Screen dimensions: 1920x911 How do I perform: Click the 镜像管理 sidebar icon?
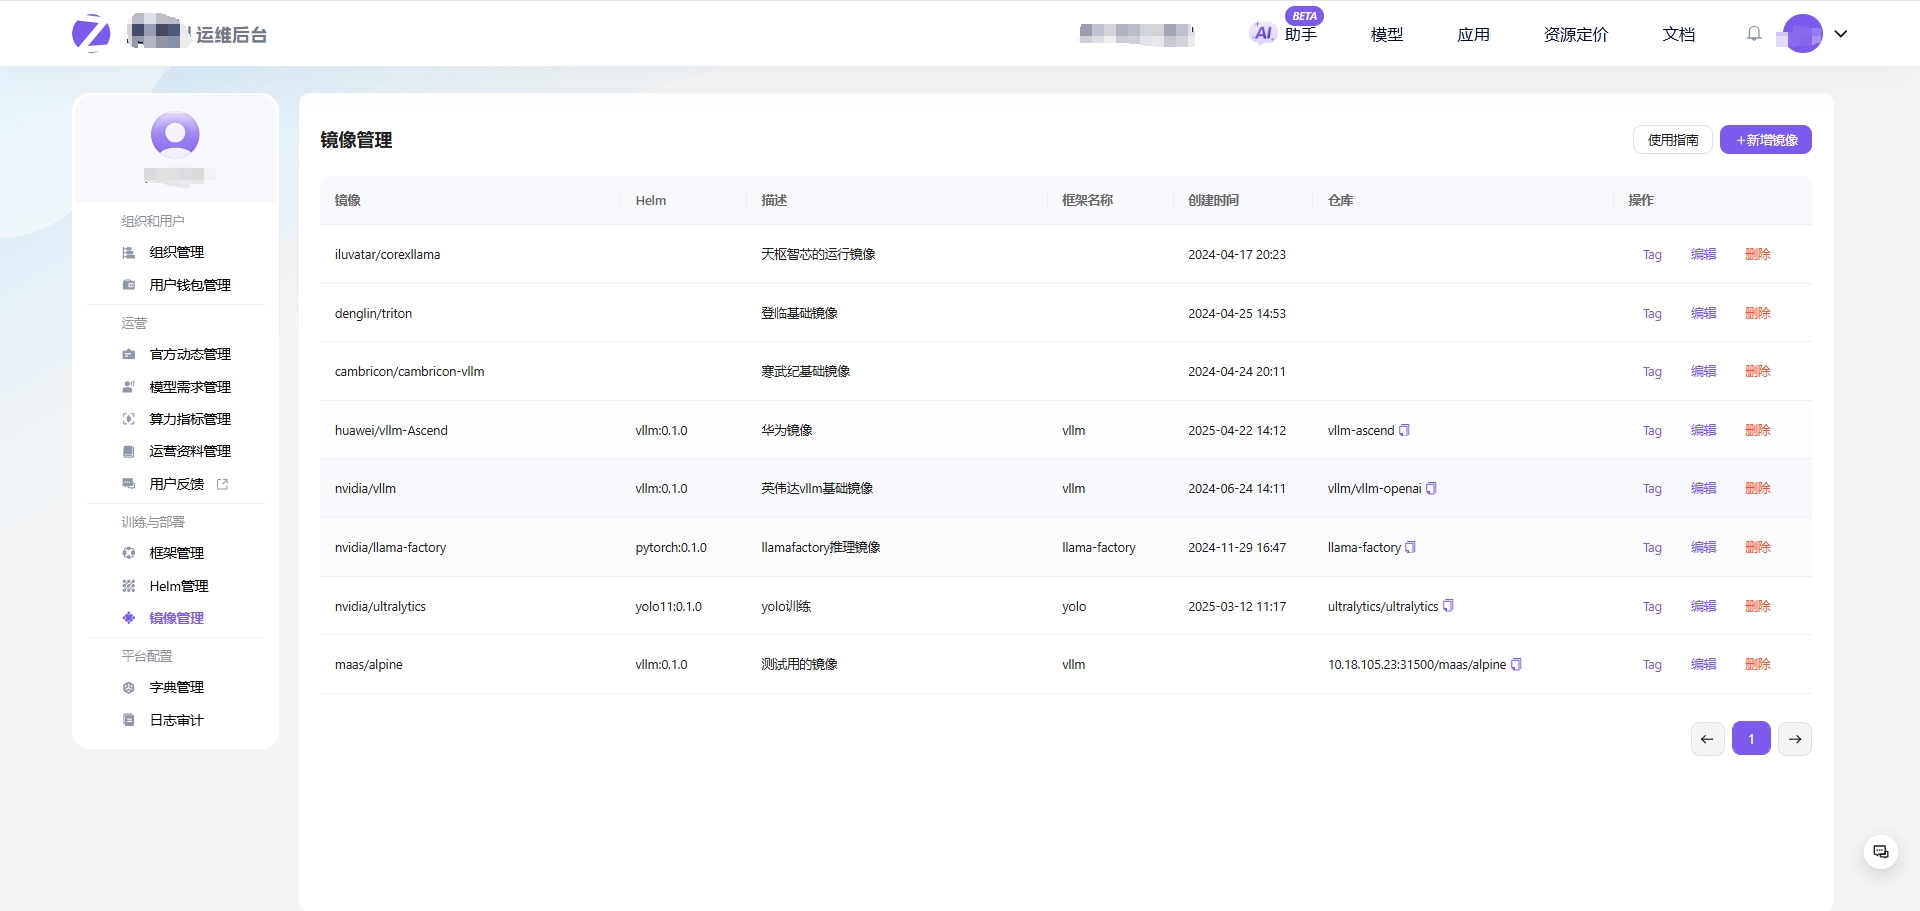pos(129,618)
